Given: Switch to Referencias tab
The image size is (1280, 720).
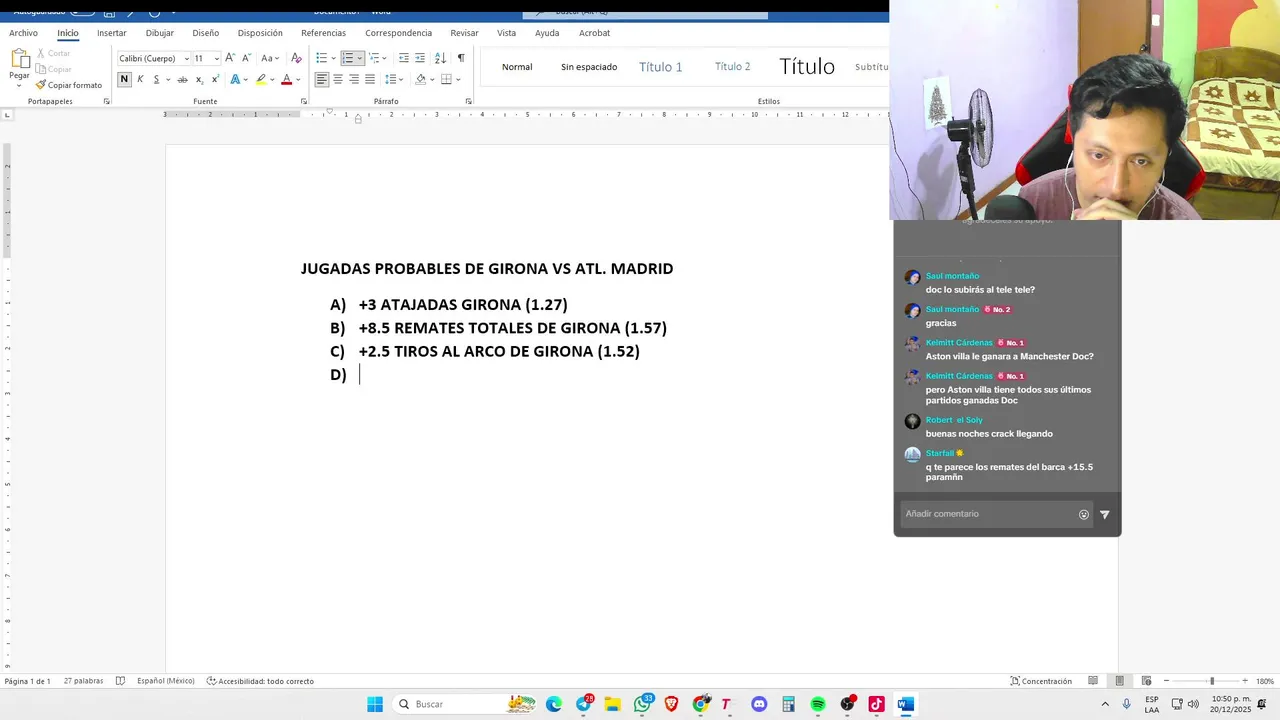Looking at the screenshot, I should tap(323, 33).
